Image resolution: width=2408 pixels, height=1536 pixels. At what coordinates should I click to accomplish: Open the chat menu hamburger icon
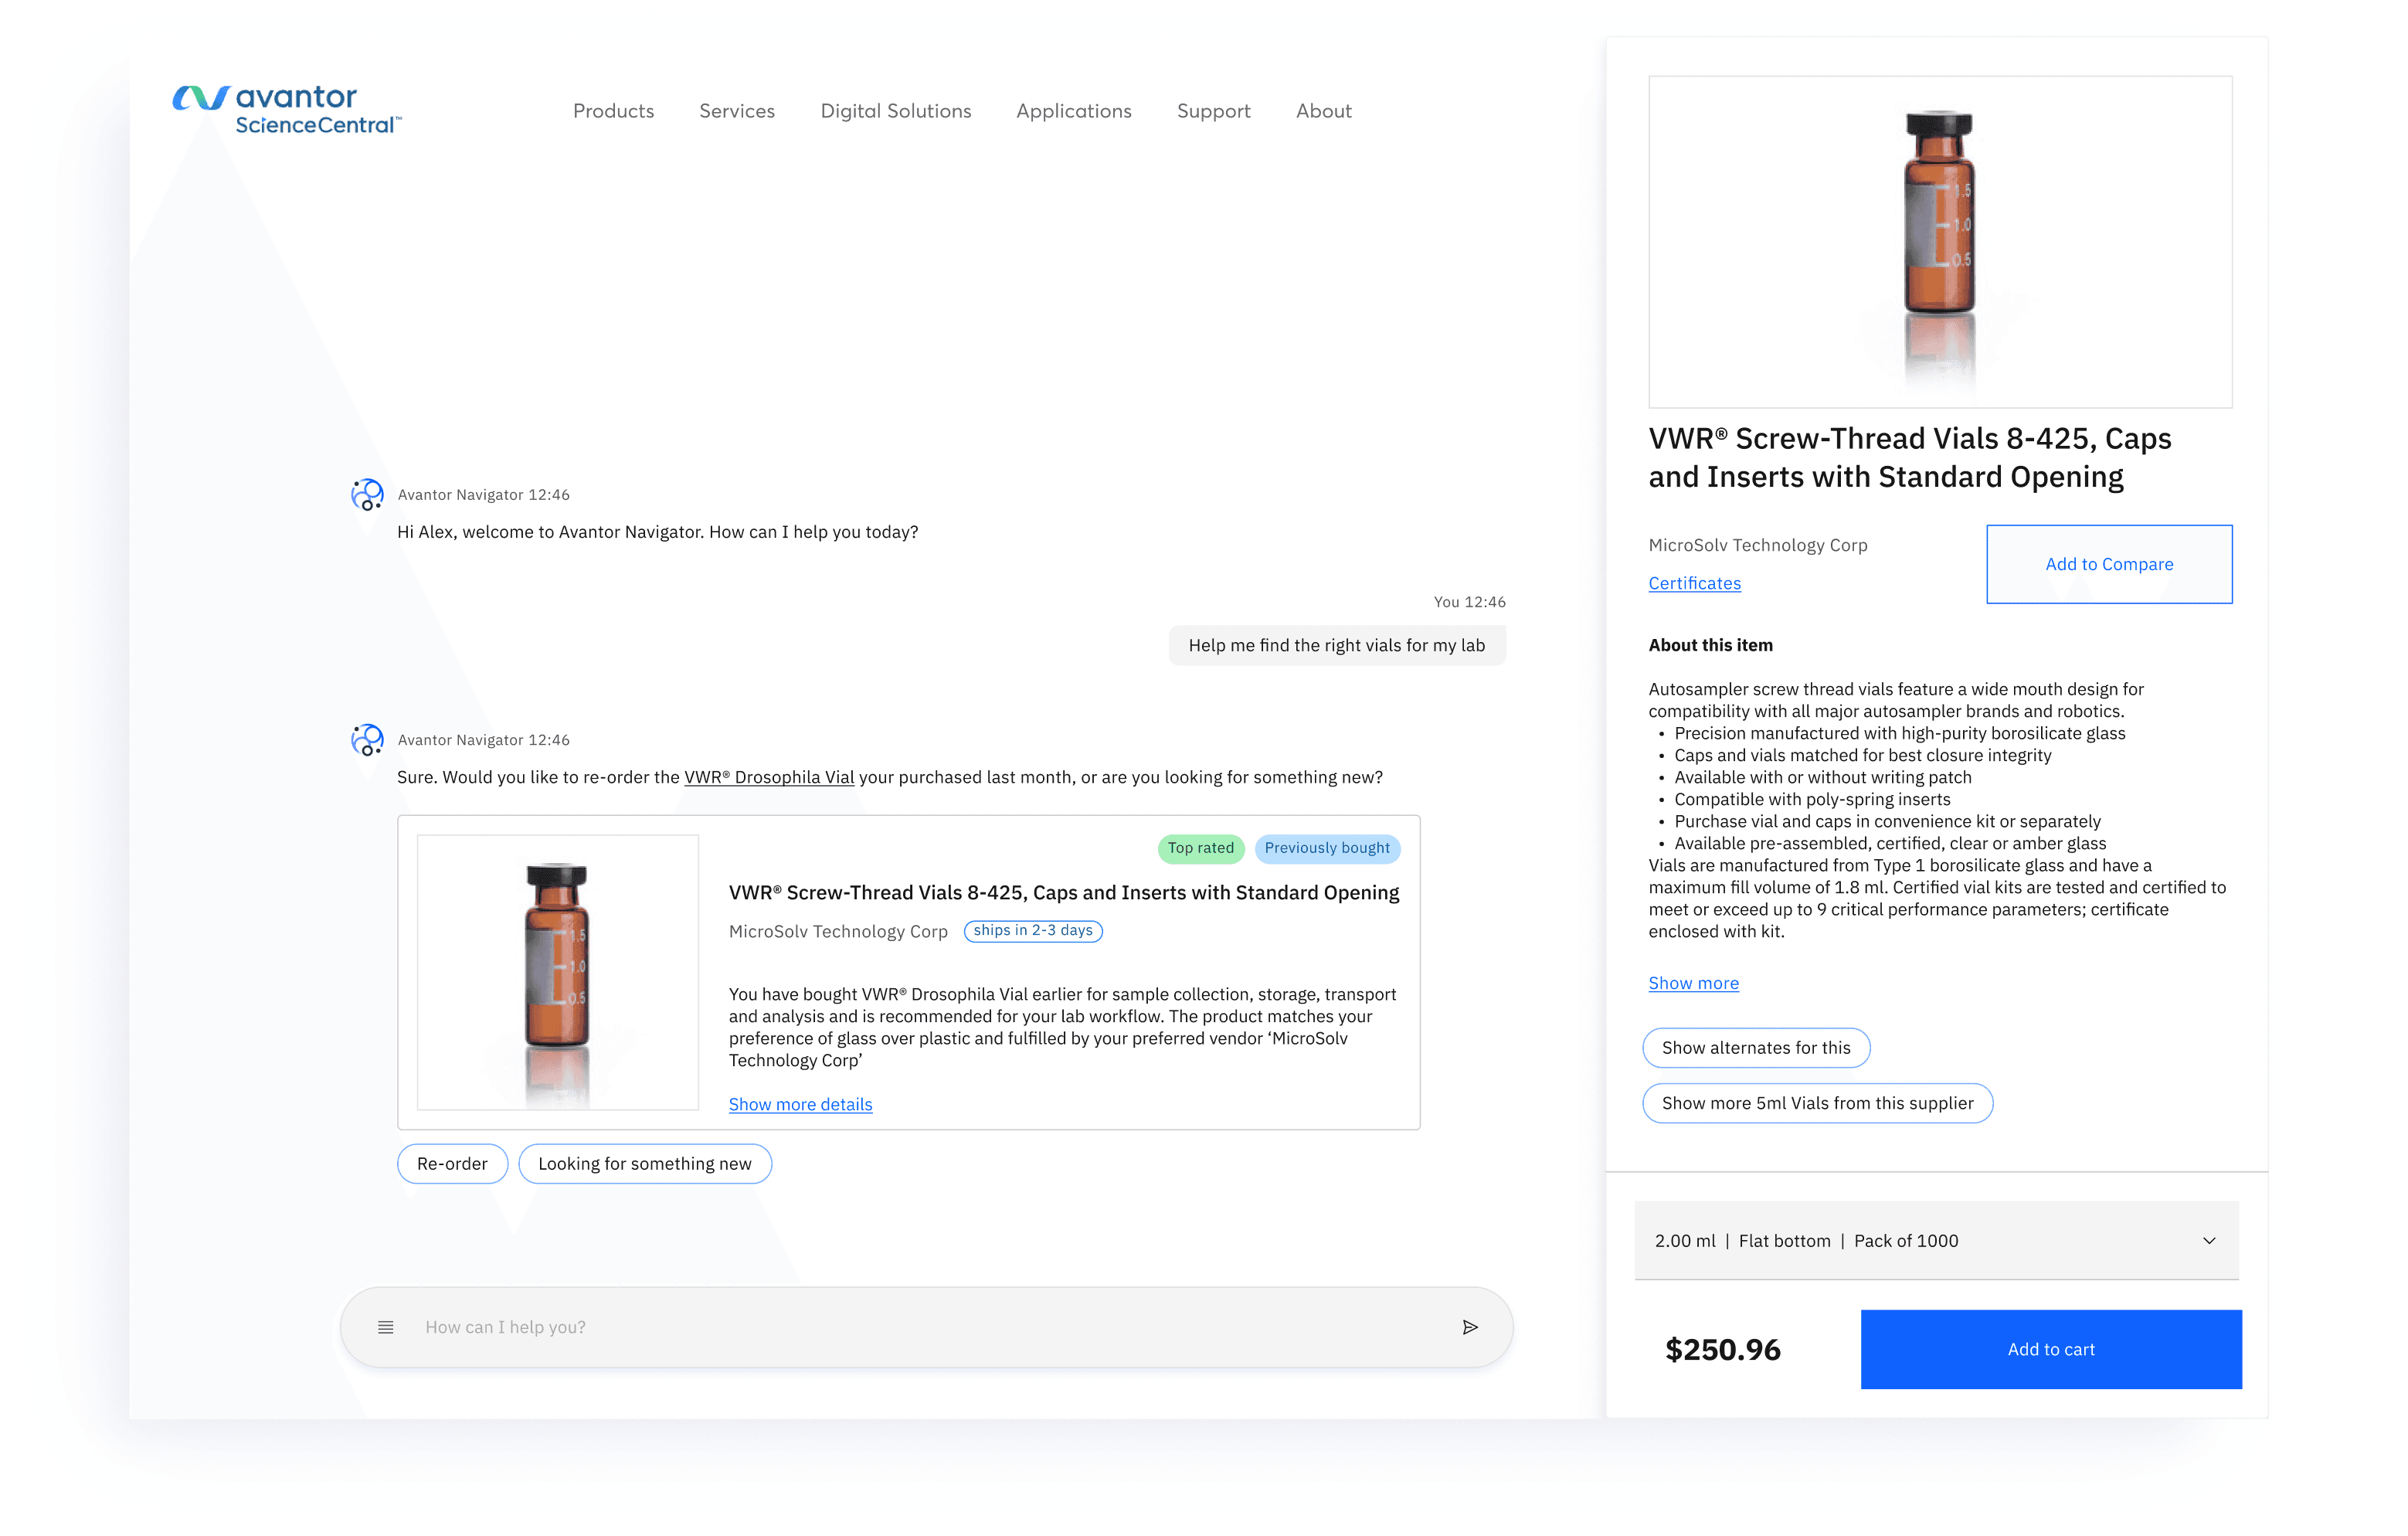tap(386, 1327)
